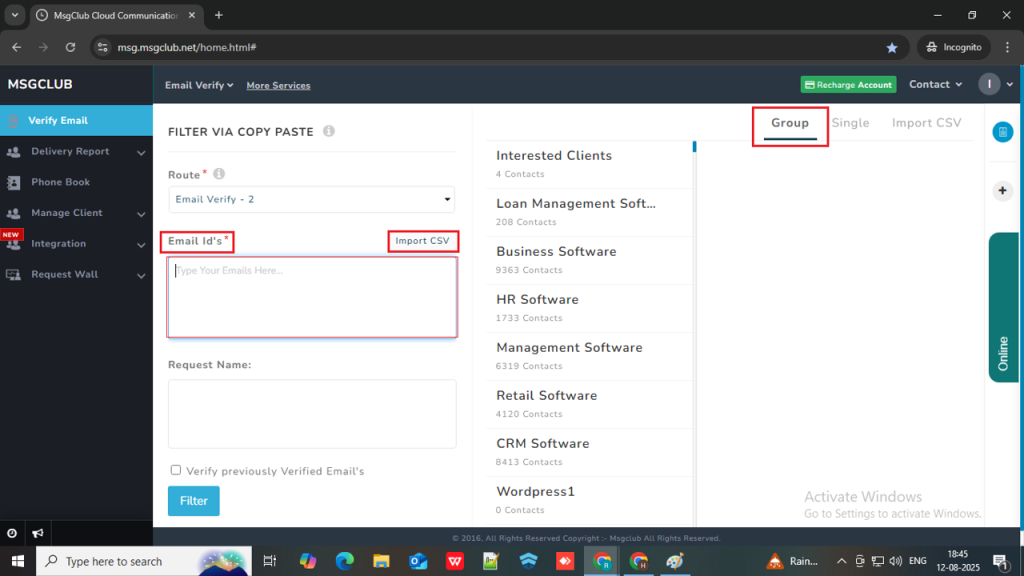Click the Integration sidebar icon
This screenshot has height=576, width=1024.
13,245
